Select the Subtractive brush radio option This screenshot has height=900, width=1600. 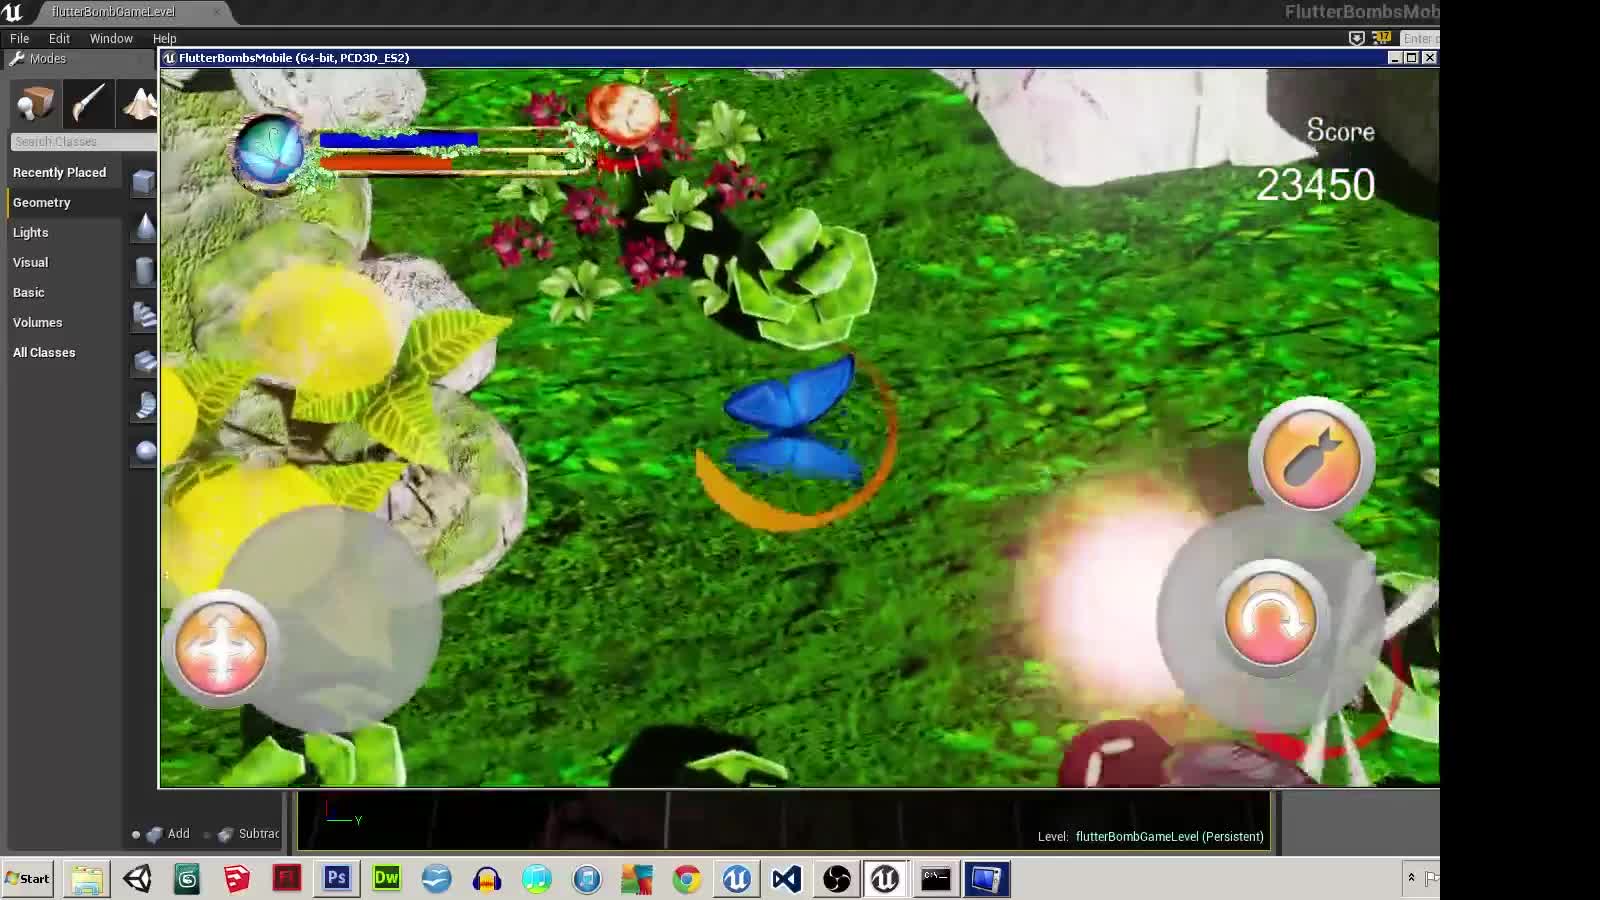coord(208,834)
